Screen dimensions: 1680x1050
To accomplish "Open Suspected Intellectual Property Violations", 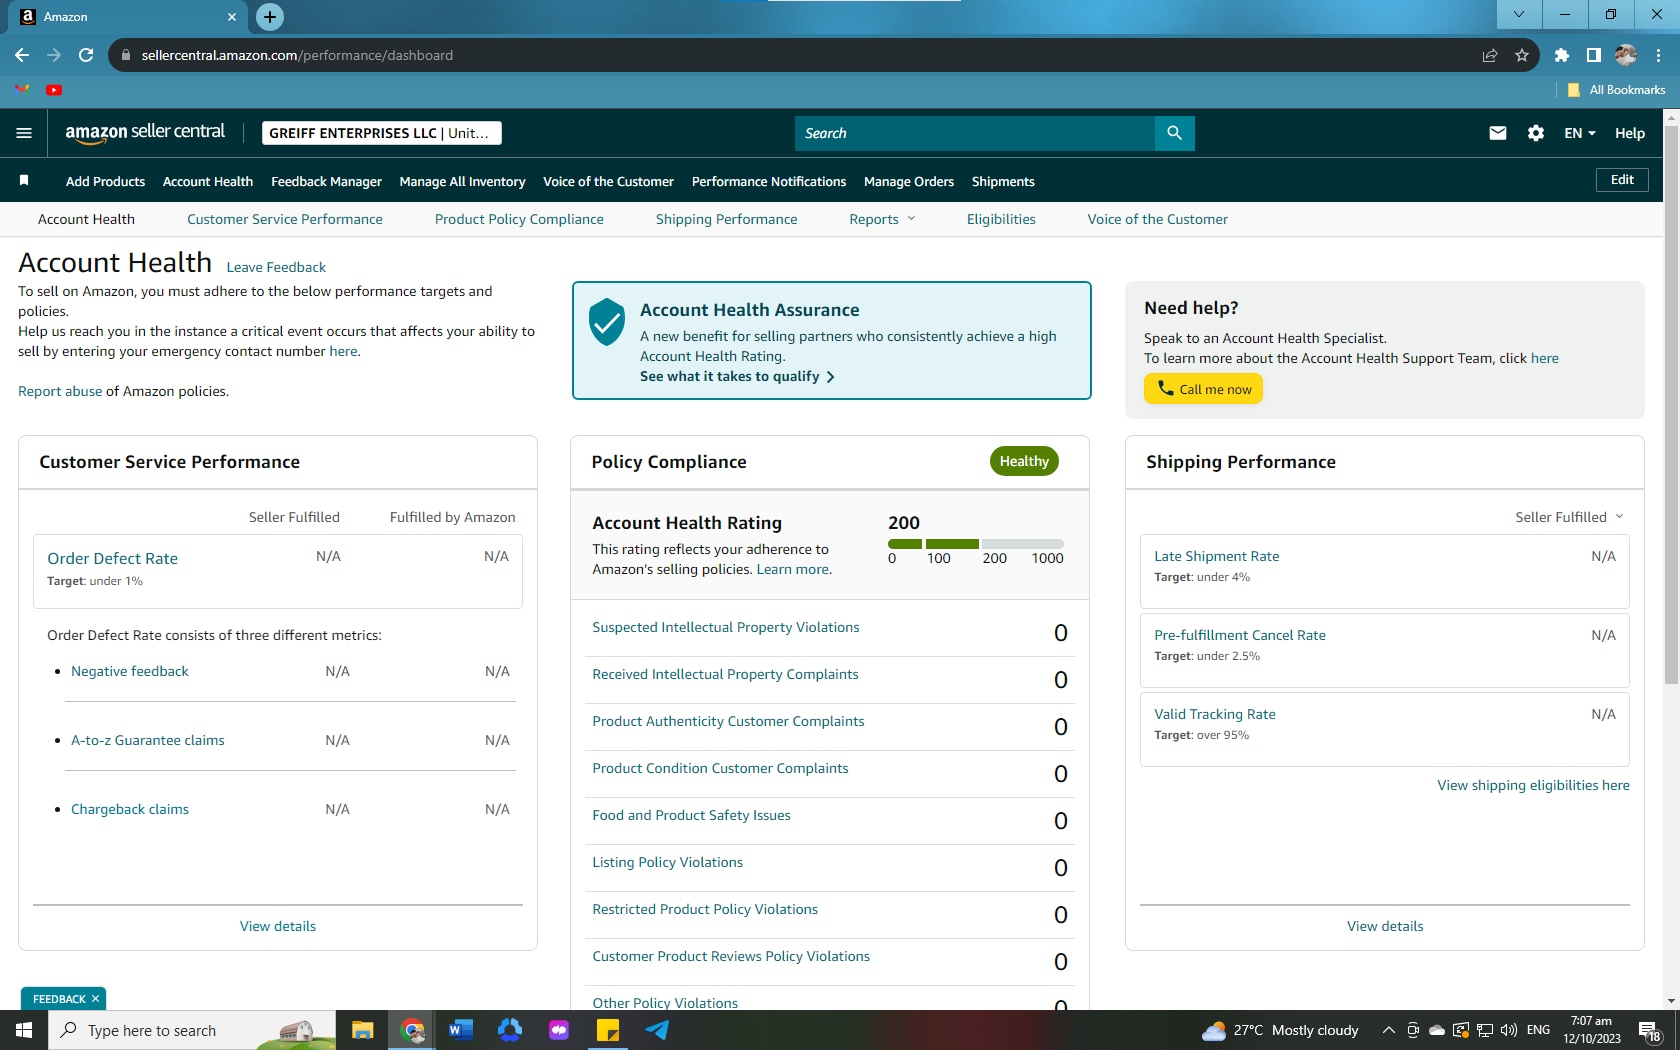I will (x=725, y=627).
